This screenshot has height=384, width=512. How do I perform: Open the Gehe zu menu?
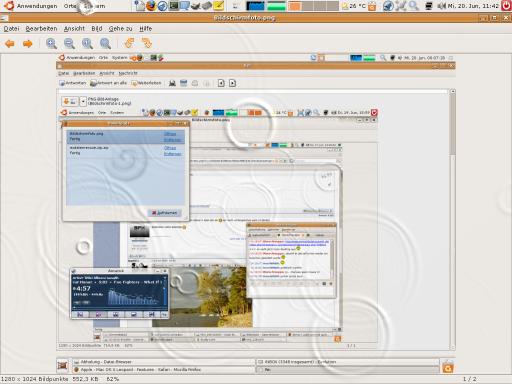(120, 29)
